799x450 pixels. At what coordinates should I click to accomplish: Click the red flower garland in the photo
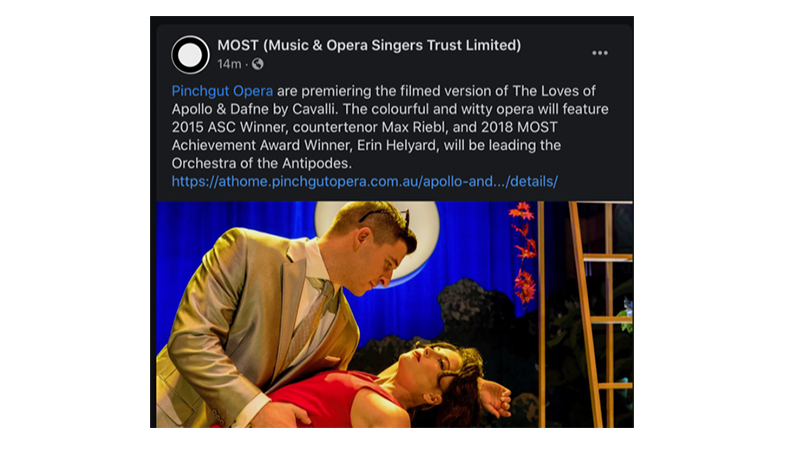(523, 253)
